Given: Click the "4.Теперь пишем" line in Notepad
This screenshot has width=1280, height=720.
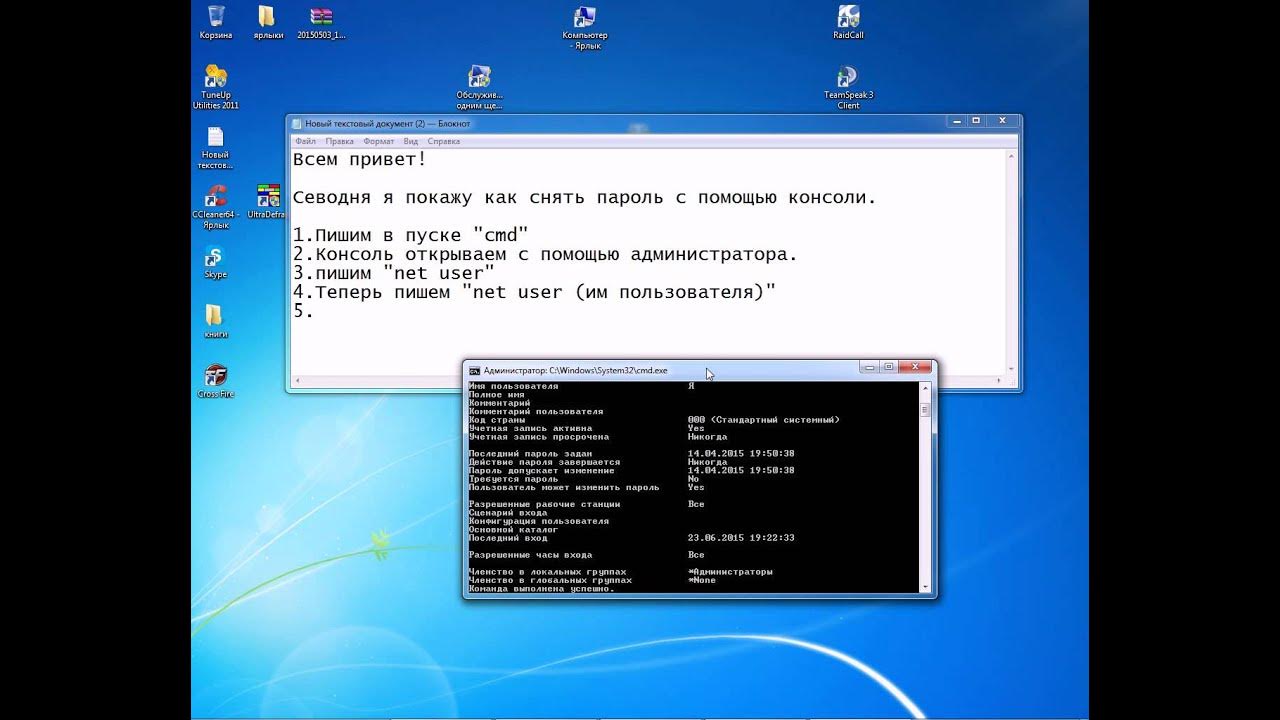Looking at the screenshot, I should [x=535, y=292].
